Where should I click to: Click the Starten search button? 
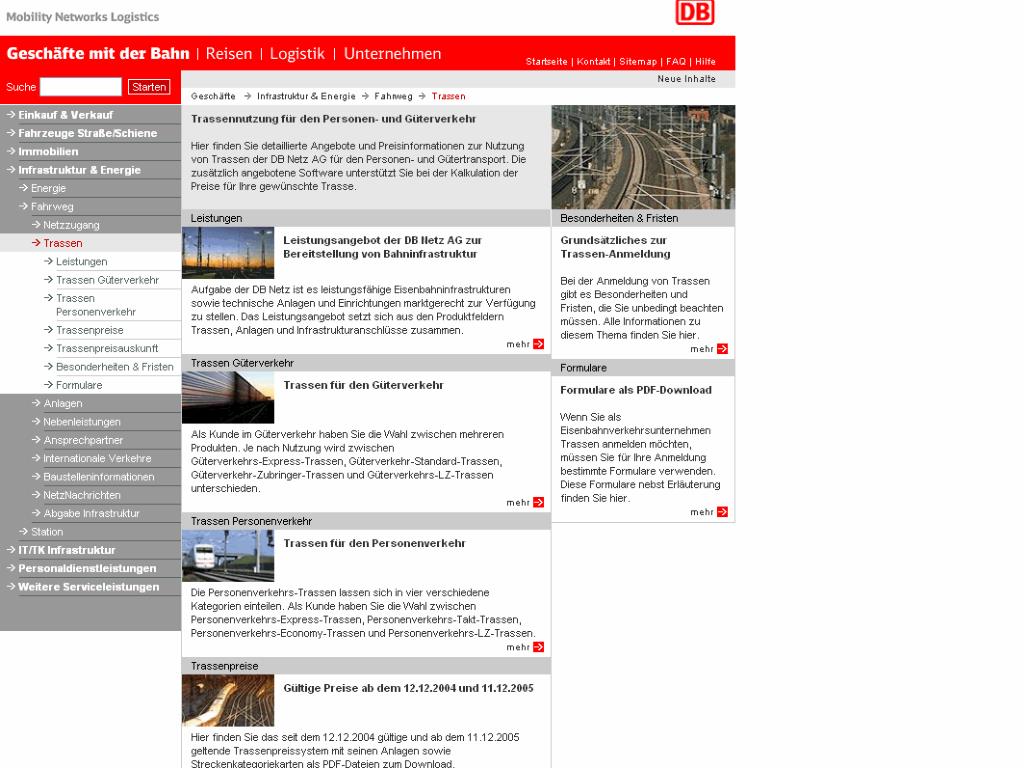pyautogui.click(x=149, y=87)
